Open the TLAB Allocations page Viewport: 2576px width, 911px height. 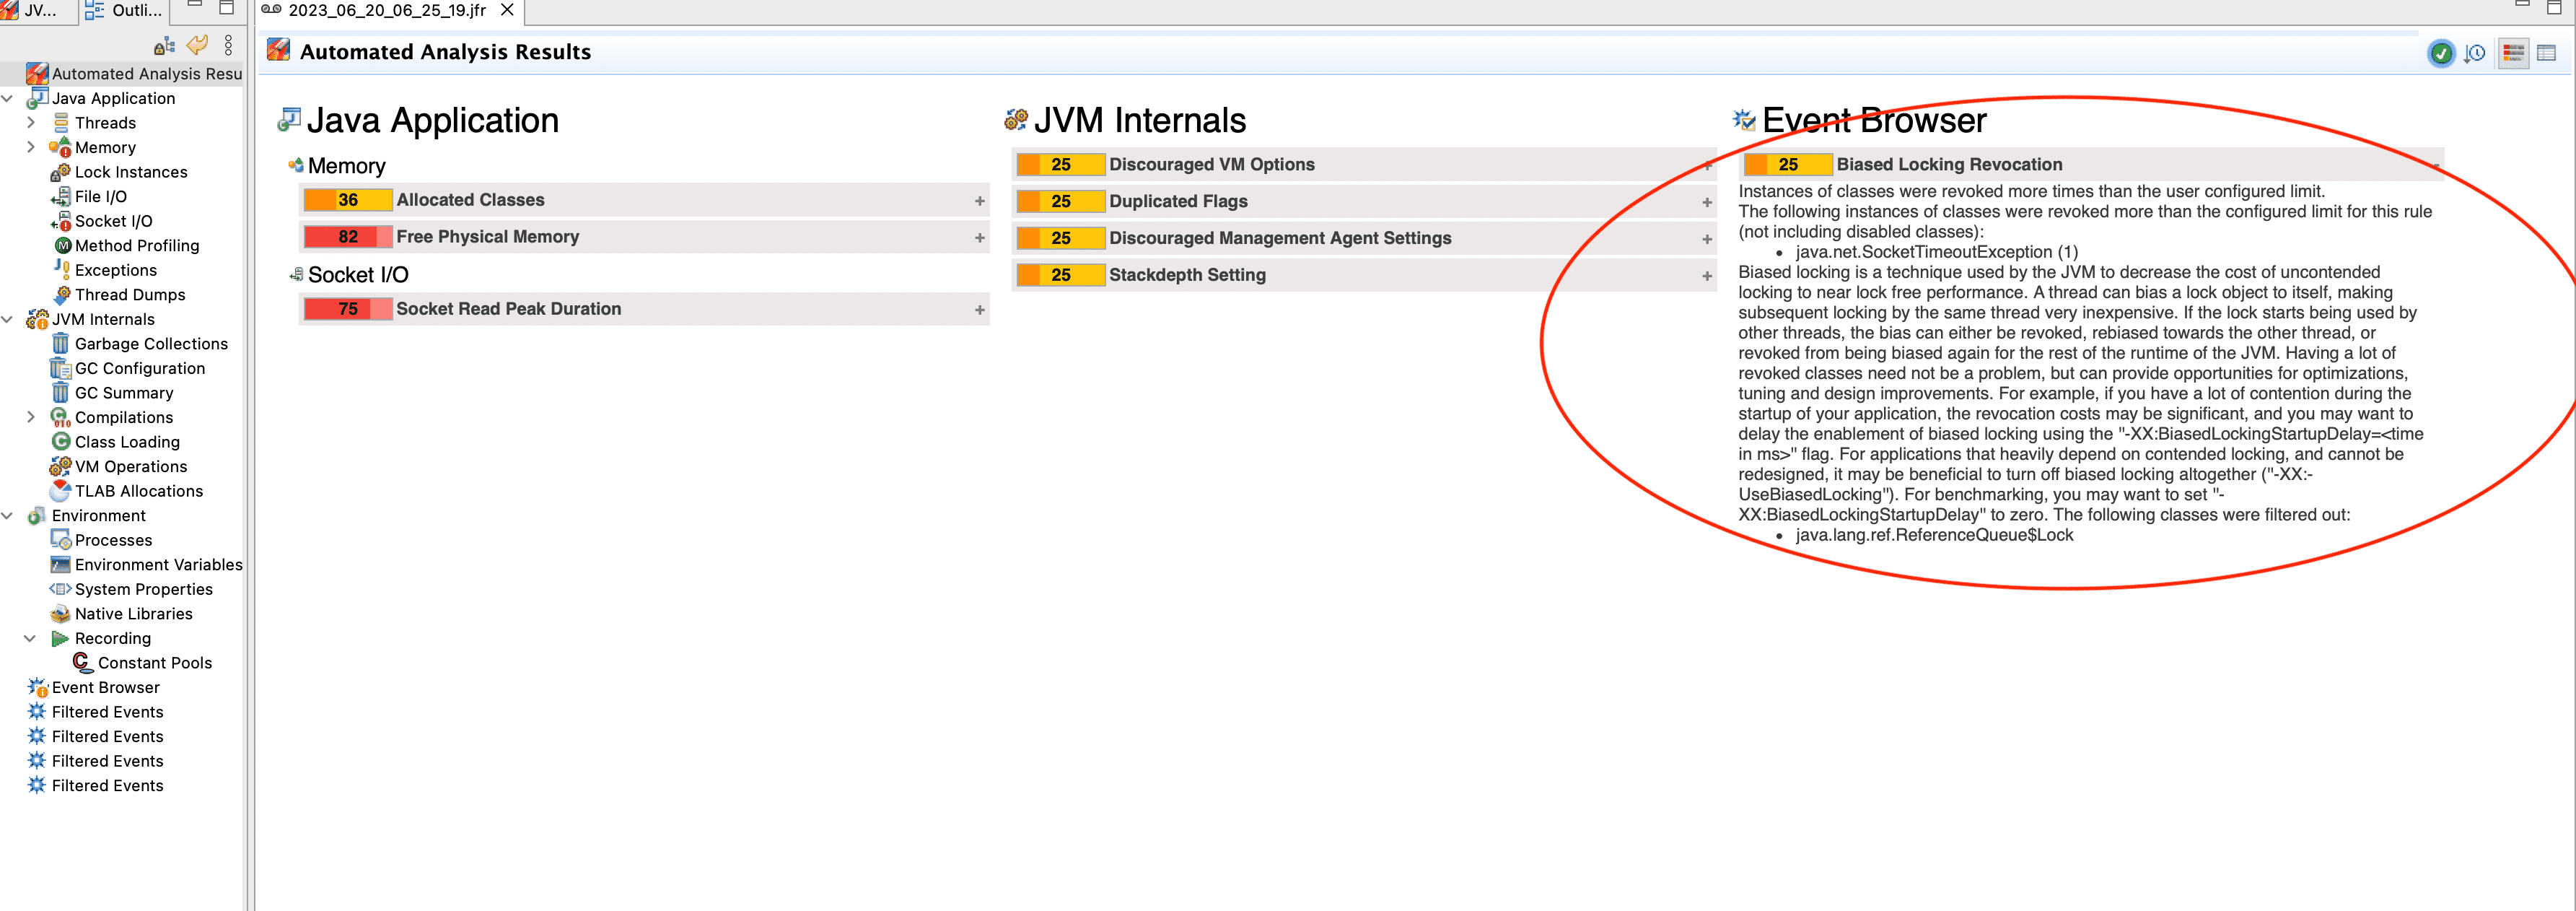click(138, 491)
